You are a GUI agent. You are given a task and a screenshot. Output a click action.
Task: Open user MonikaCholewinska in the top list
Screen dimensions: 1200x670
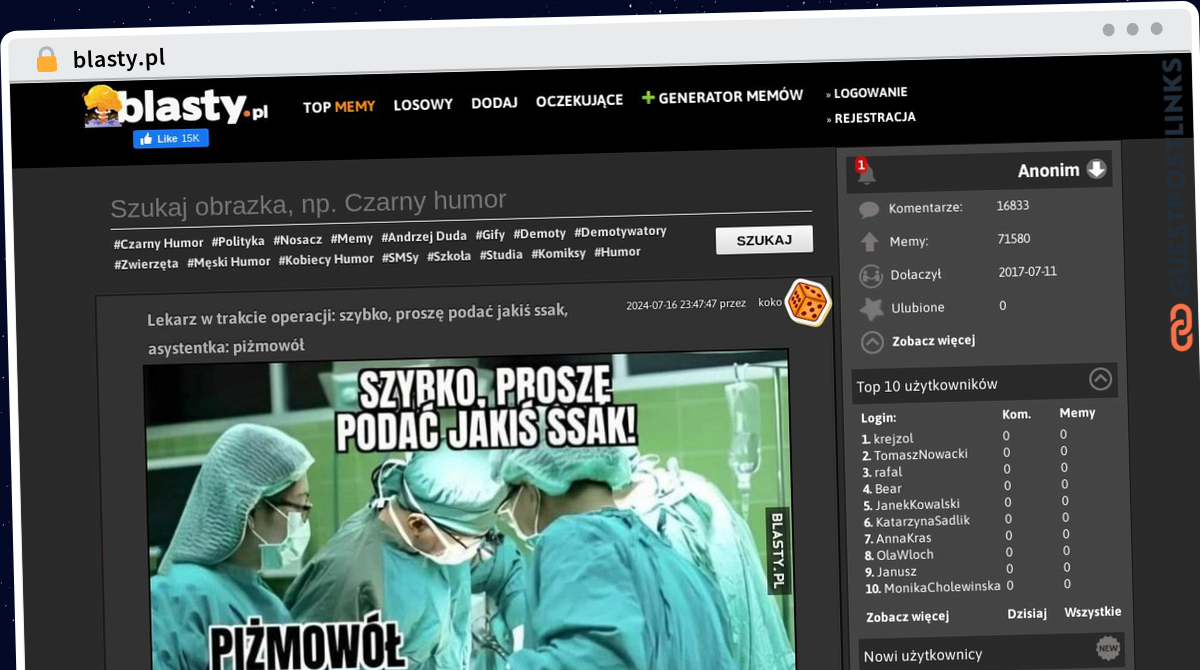pyautogui.click(x=942, y=588)
